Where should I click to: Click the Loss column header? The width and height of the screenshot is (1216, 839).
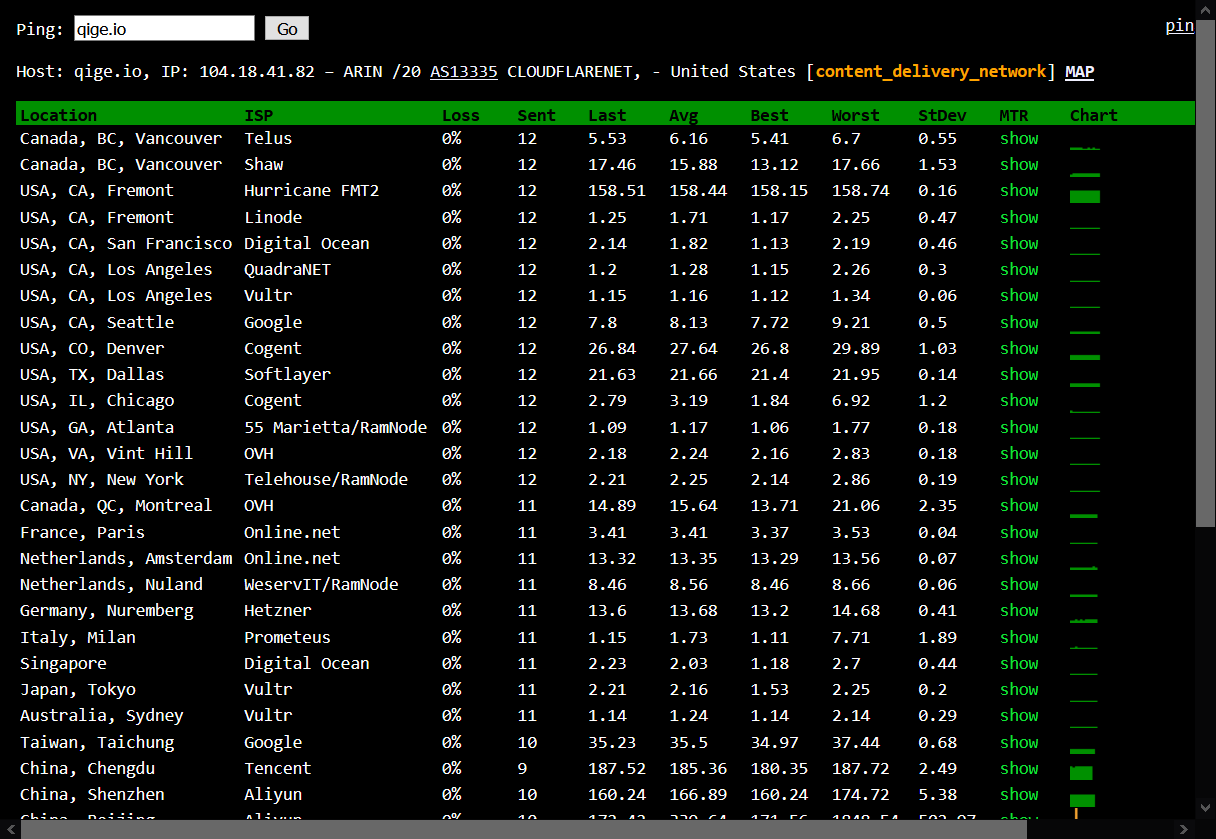coord(461,115)
